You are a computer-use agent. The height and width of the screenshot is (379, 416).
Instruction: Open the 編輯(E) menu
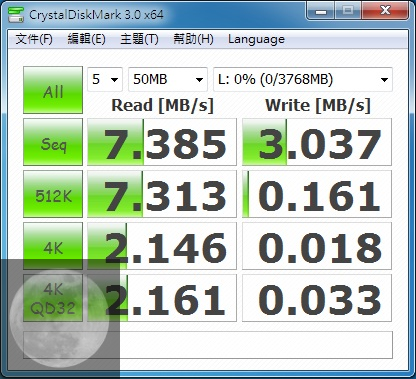coord(86,39)
